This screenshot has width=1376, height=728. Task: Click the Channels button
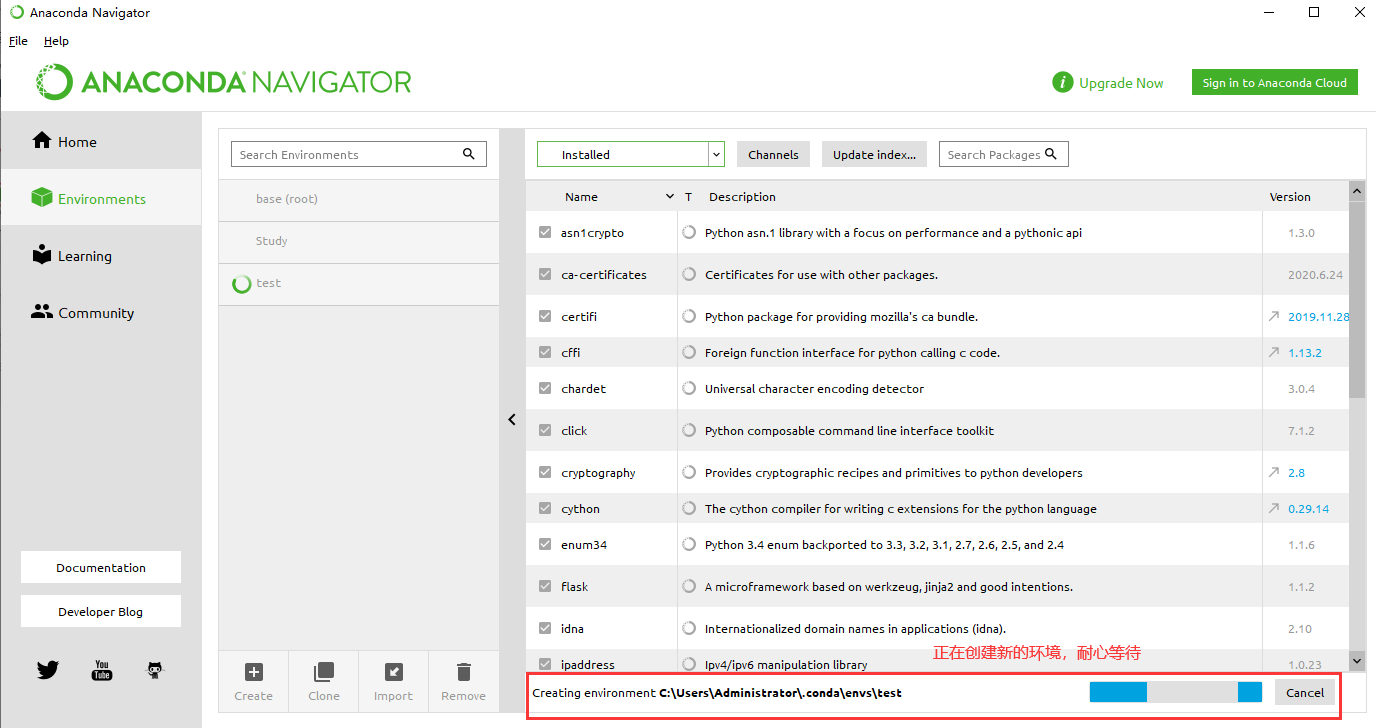(773, 154)
